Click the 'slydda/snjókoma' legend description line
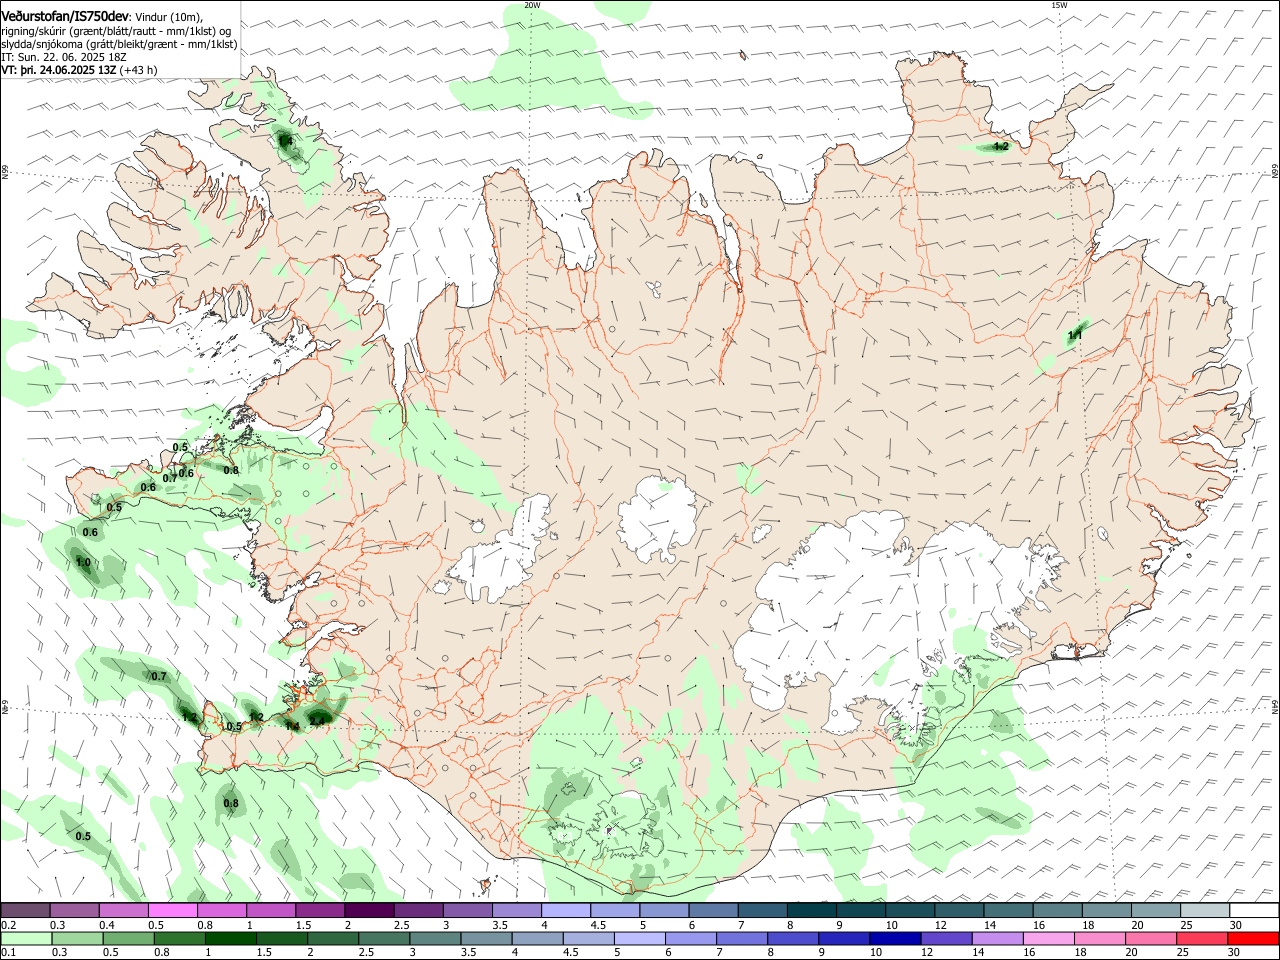 click(119, 44)
